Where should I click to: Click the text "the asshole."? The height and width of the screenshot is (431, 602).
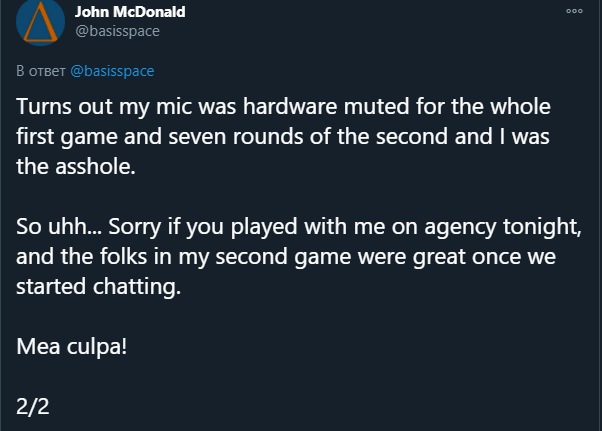point(74,167)
